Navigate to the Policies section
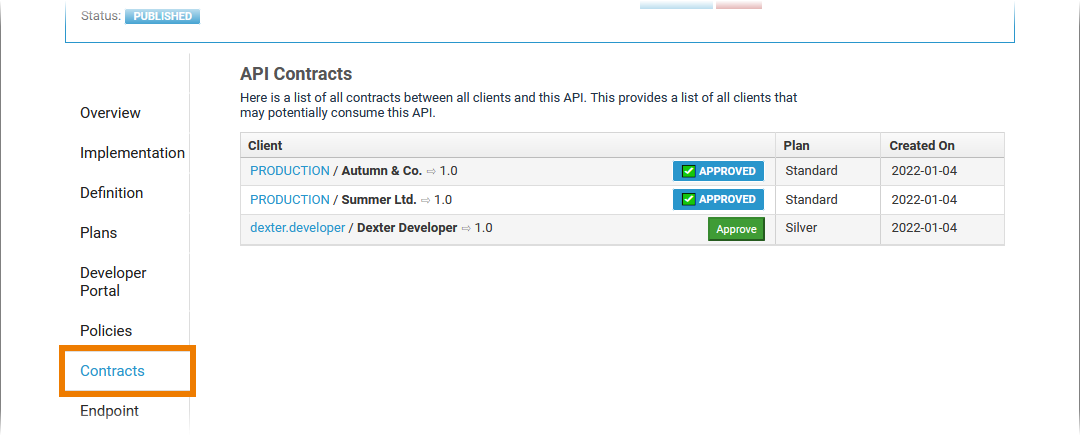The height and width of the screenshot is (436, 1080). point(106,331)
